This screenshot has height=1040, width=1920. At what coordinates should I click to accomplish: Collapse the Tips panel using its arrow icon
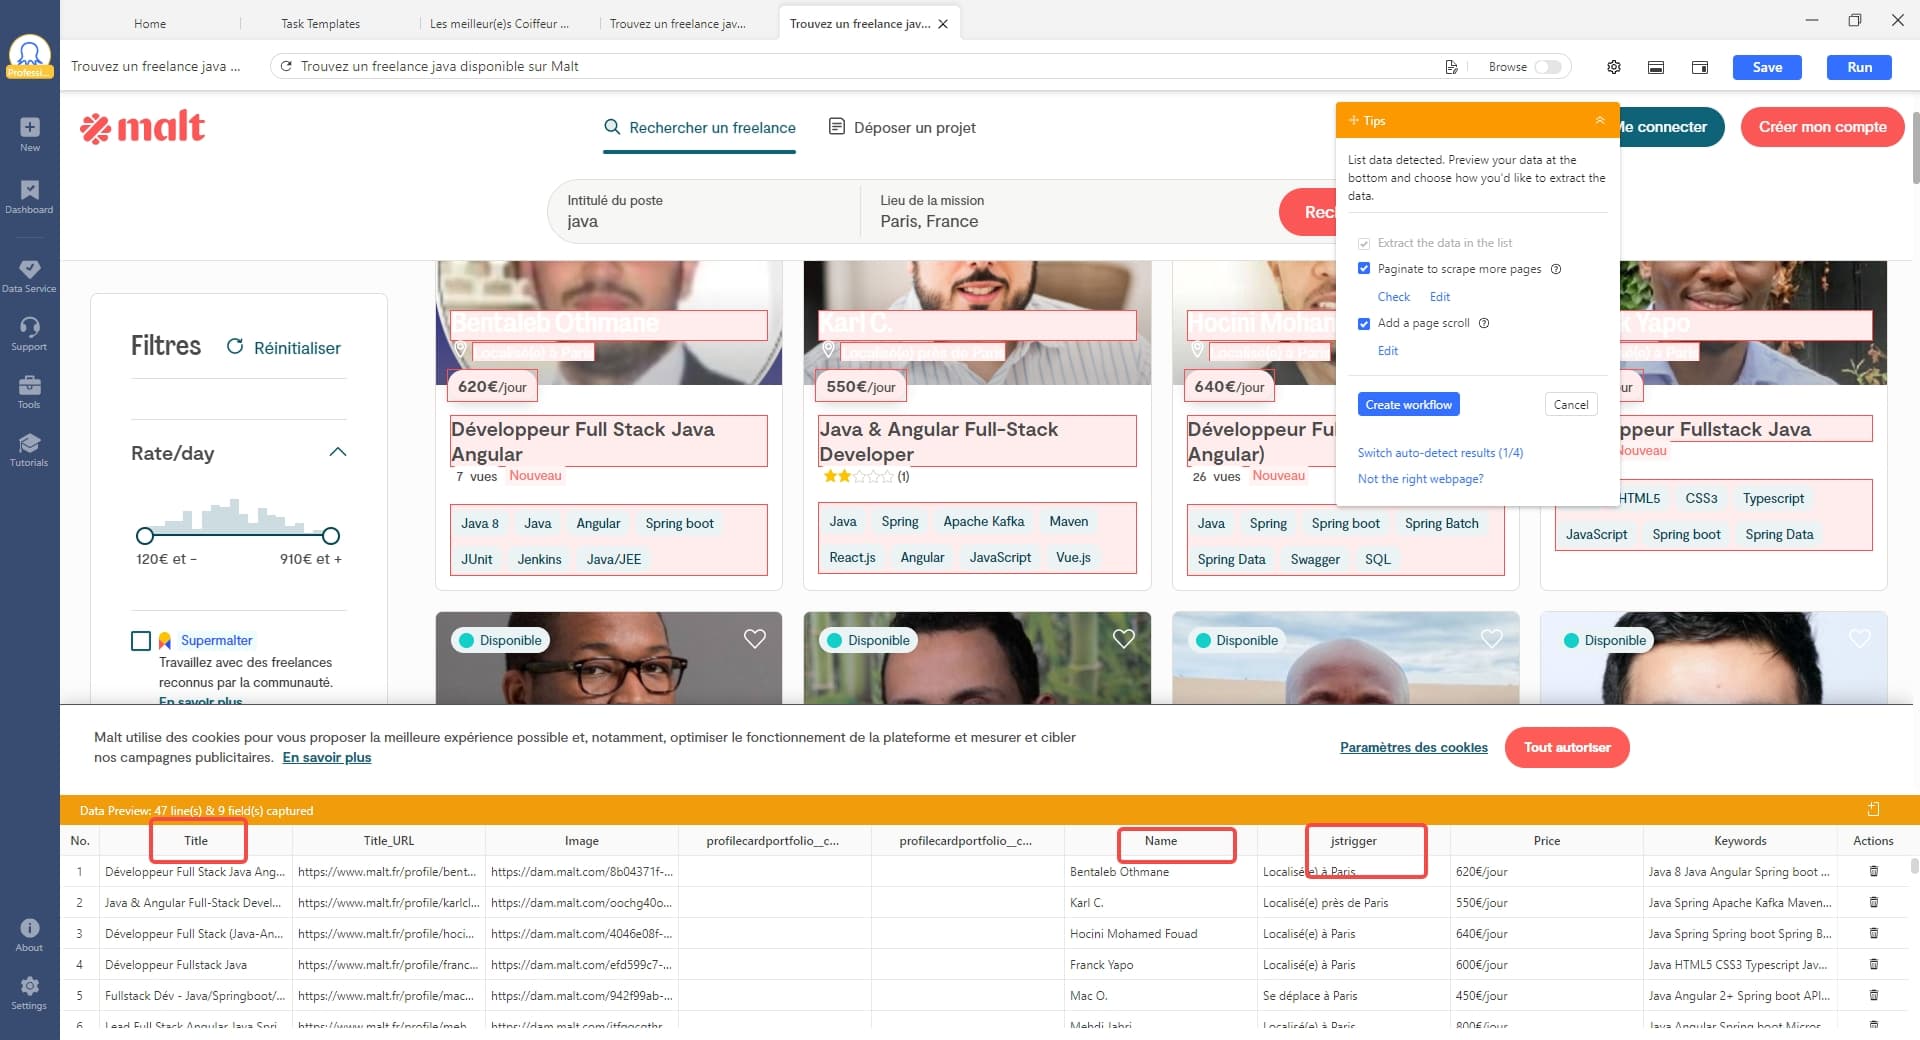(x=1599, y=120)
